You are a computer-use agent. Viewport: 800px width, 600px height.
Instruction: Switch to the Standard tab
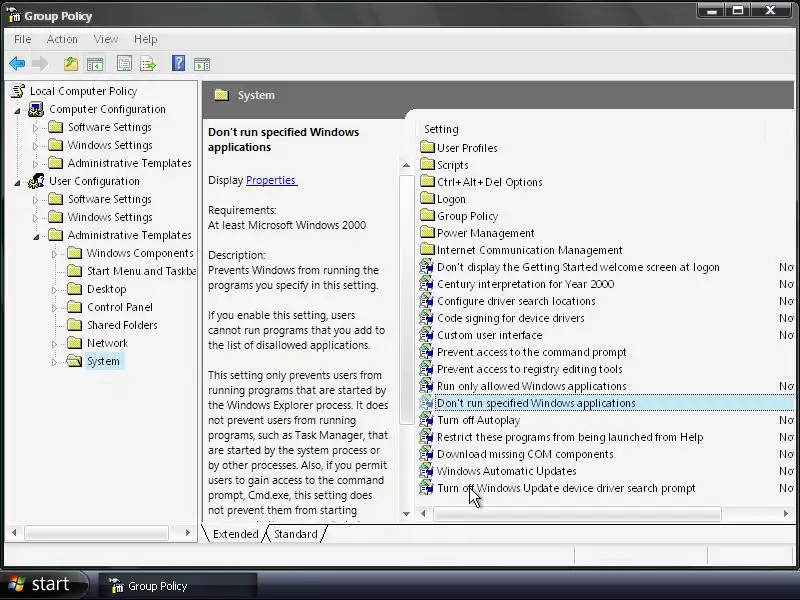296,534
